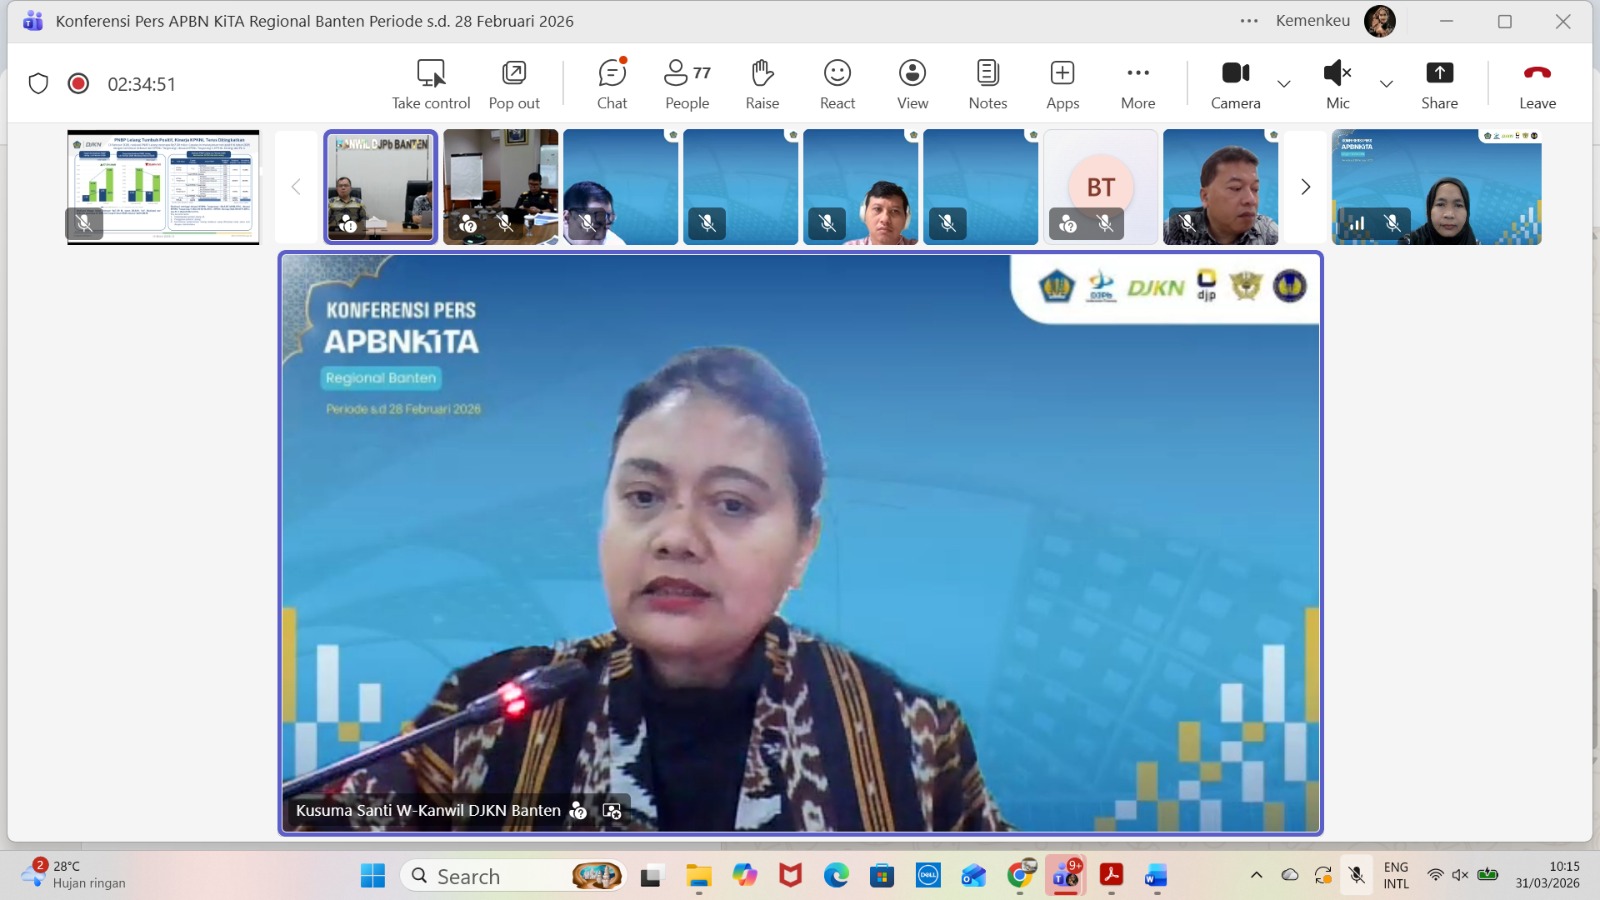Viewport: 1600px width, 900px height.
Task: Click Take control of the presentation
Action: [x=431, y=84]
